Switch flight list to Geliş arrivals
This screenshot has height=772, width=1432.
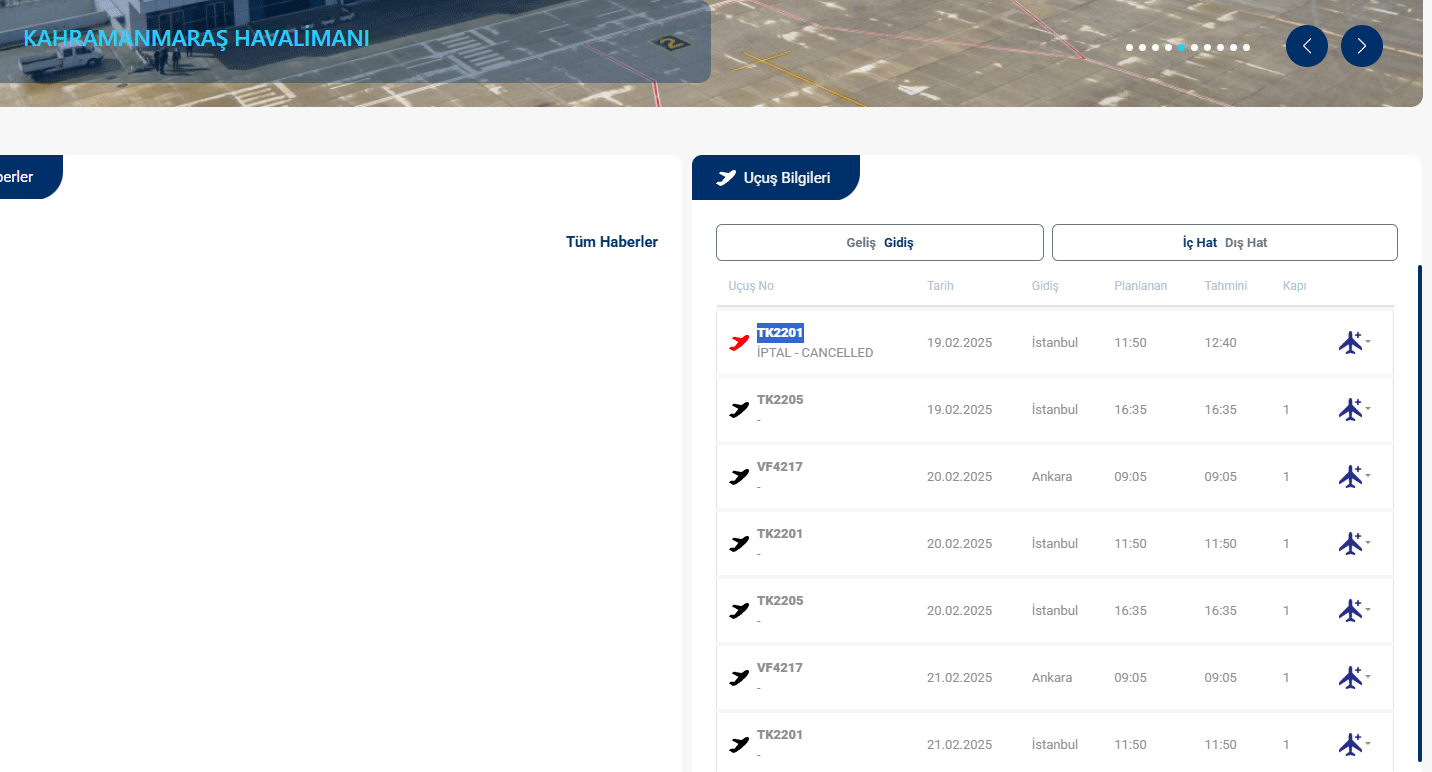coord(860,243)
